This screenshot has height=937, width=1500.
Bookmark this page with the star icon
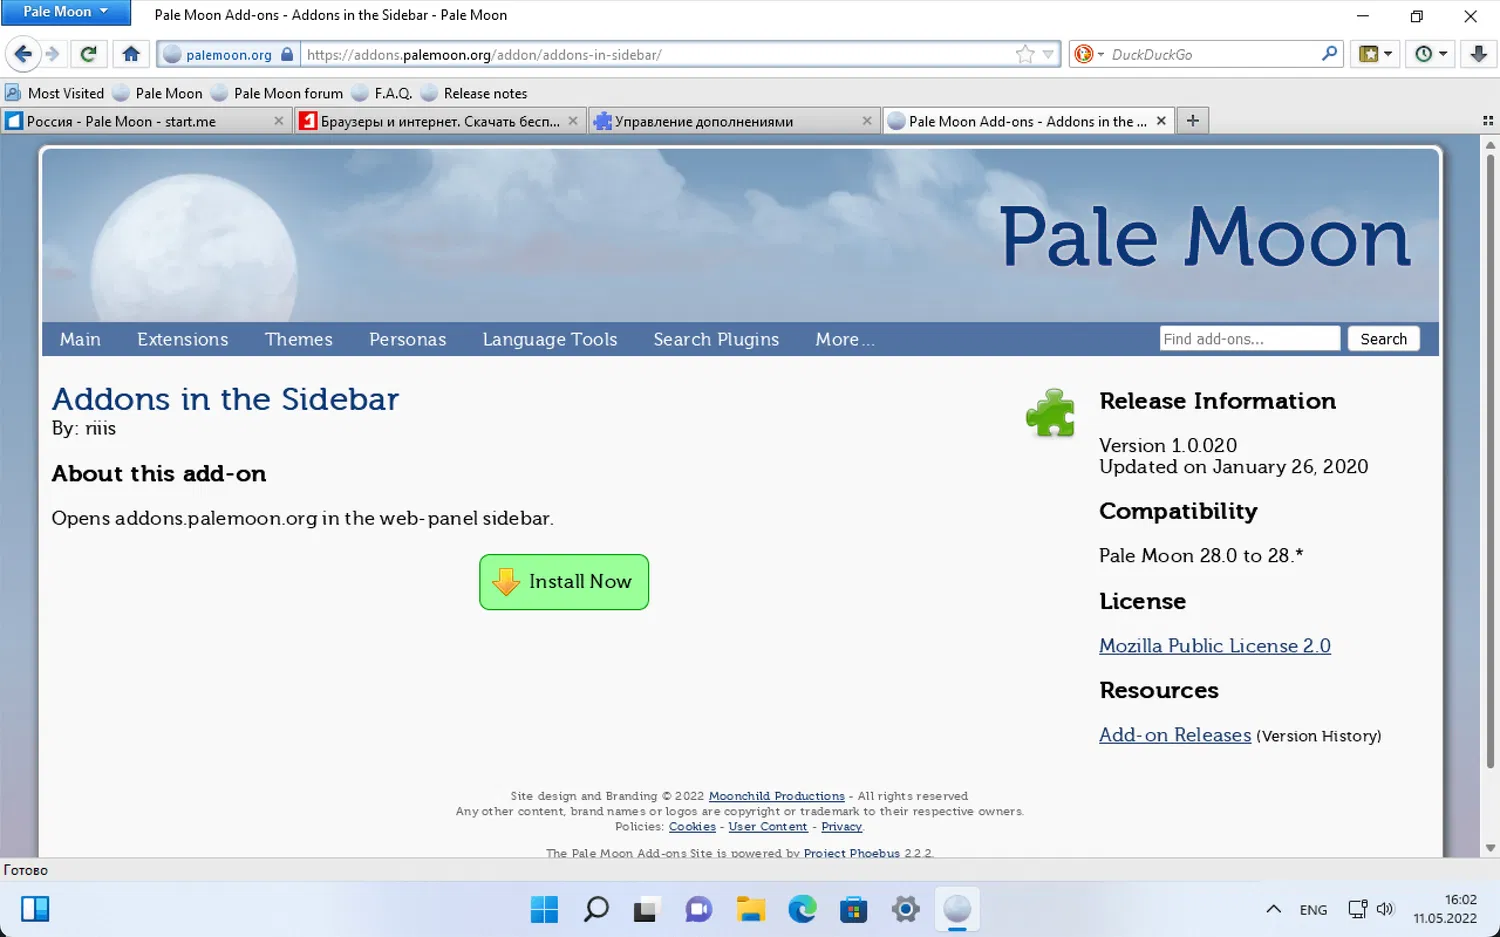click(1025, 54)
